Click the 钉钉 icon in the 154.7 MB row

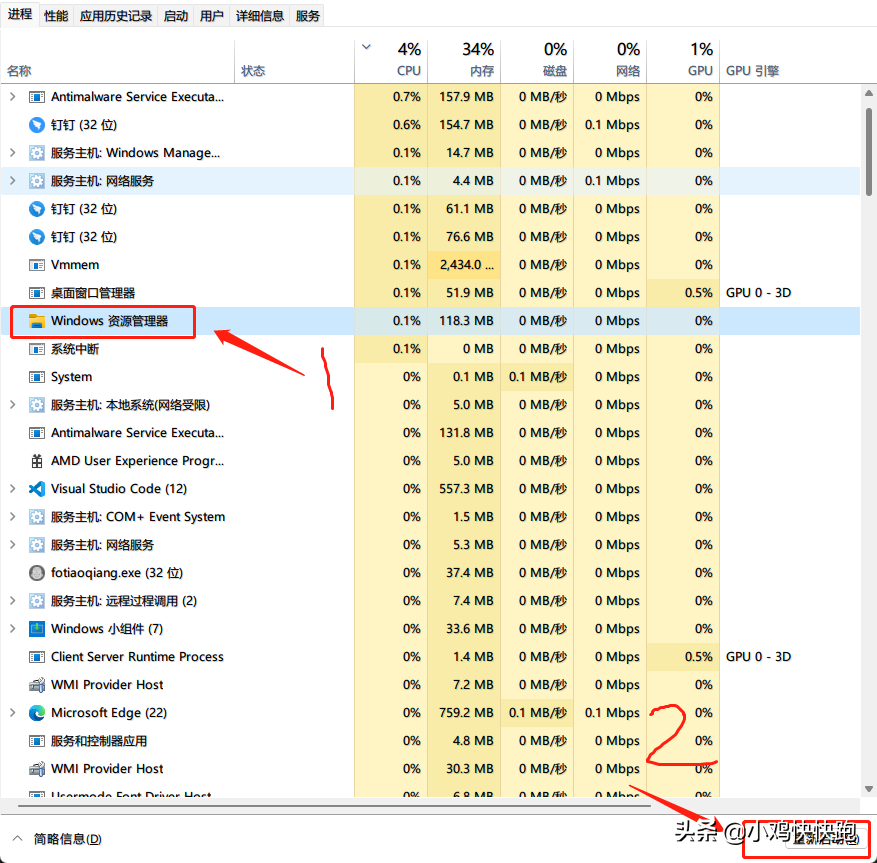(x=36, y=125)
